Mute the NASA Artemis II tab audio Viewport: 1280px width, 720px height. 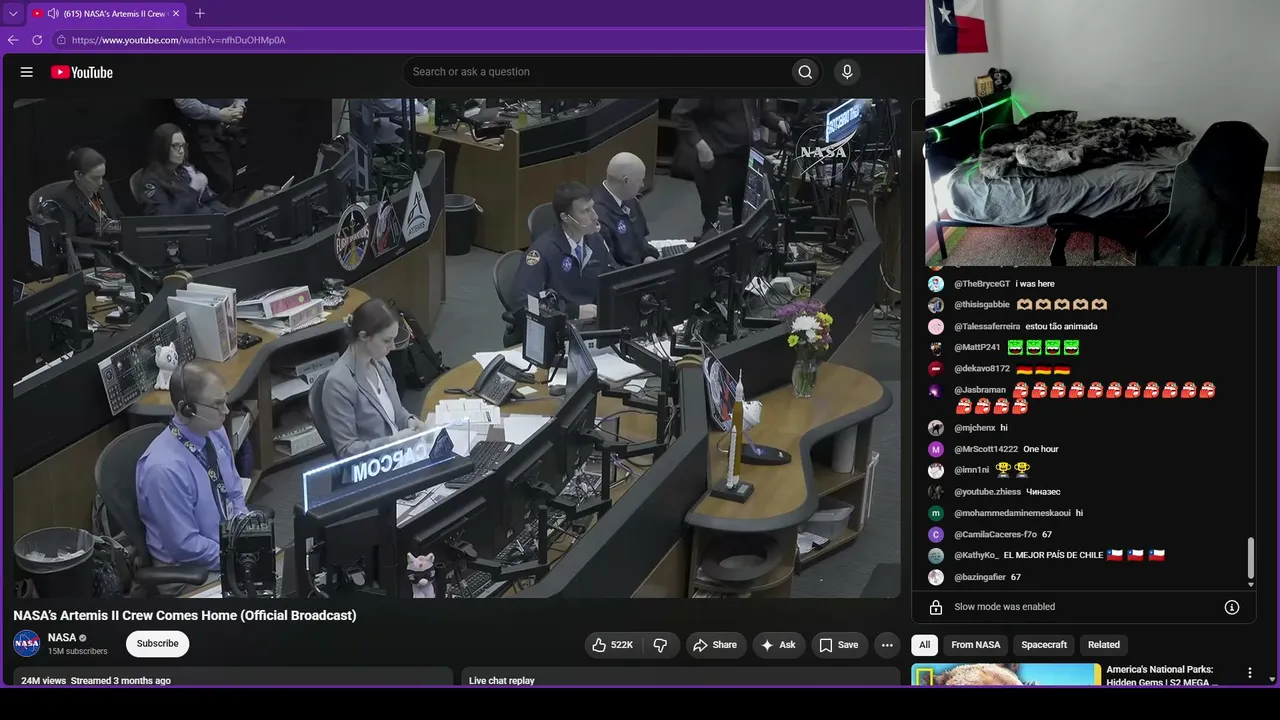coord(52,14)
